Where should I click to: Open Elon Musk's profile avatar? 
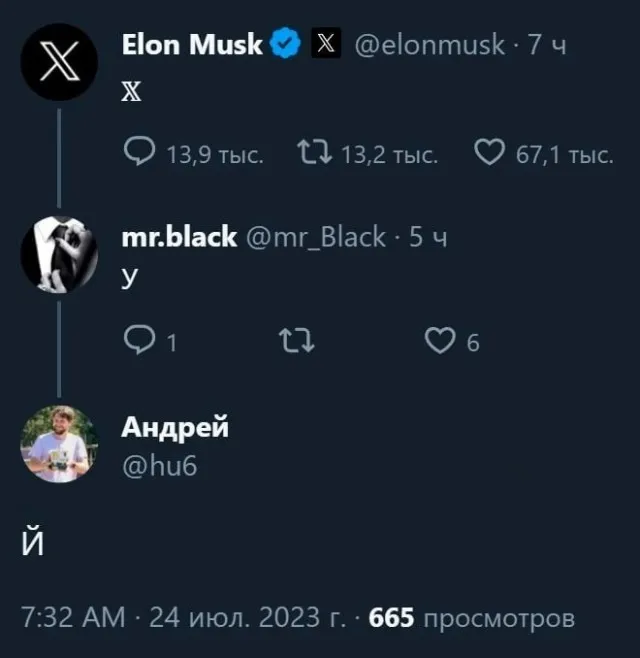pos(59,61)
